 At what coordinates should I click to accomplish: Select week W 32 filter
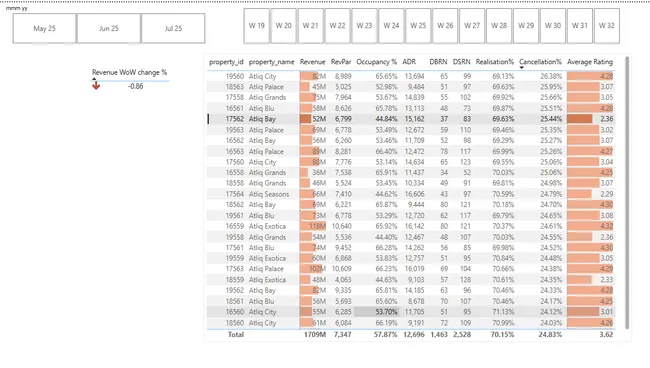point(607,26)
